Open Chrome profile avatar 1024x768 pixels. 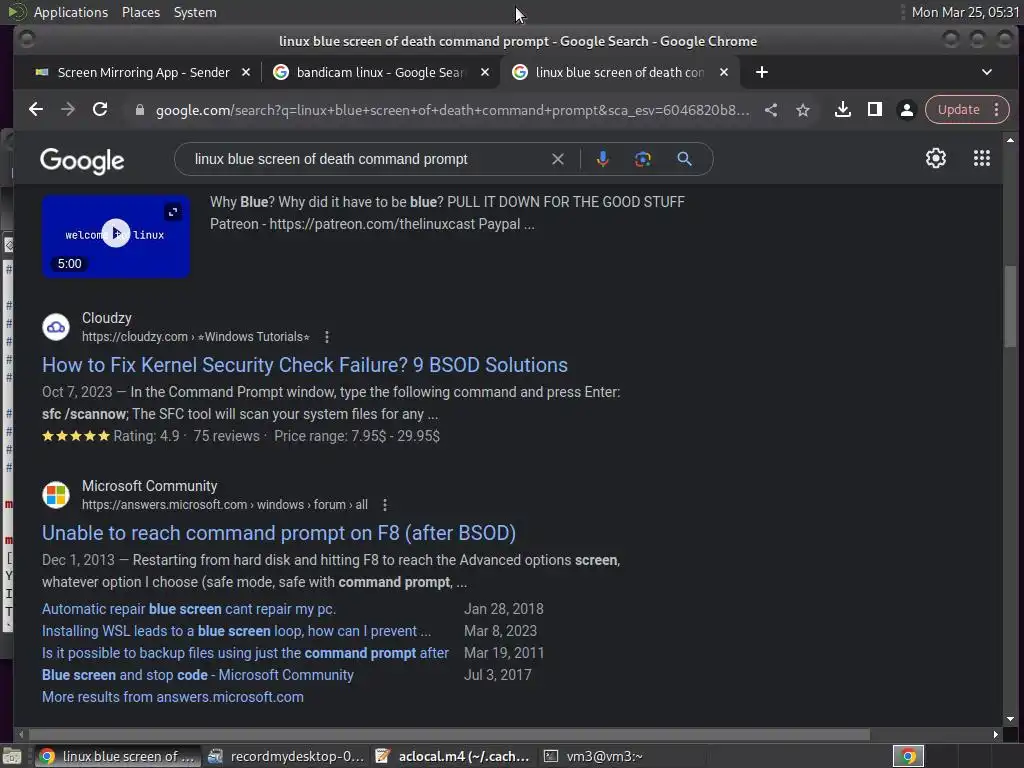point(906,110)
